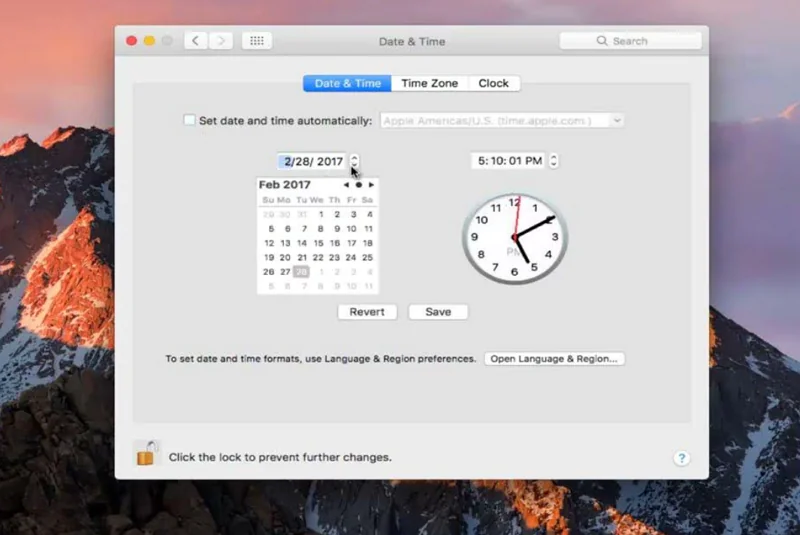Click the Revert button
Screen dimensions: 800x535
[367, 312]
